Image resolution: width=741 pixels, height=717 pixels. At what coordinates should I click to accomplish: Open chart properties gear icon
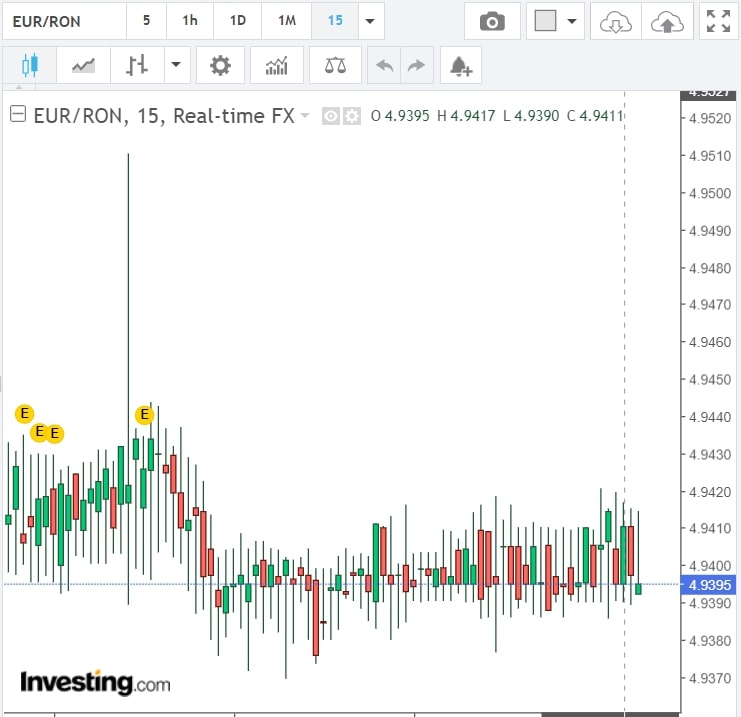point(220,66)
